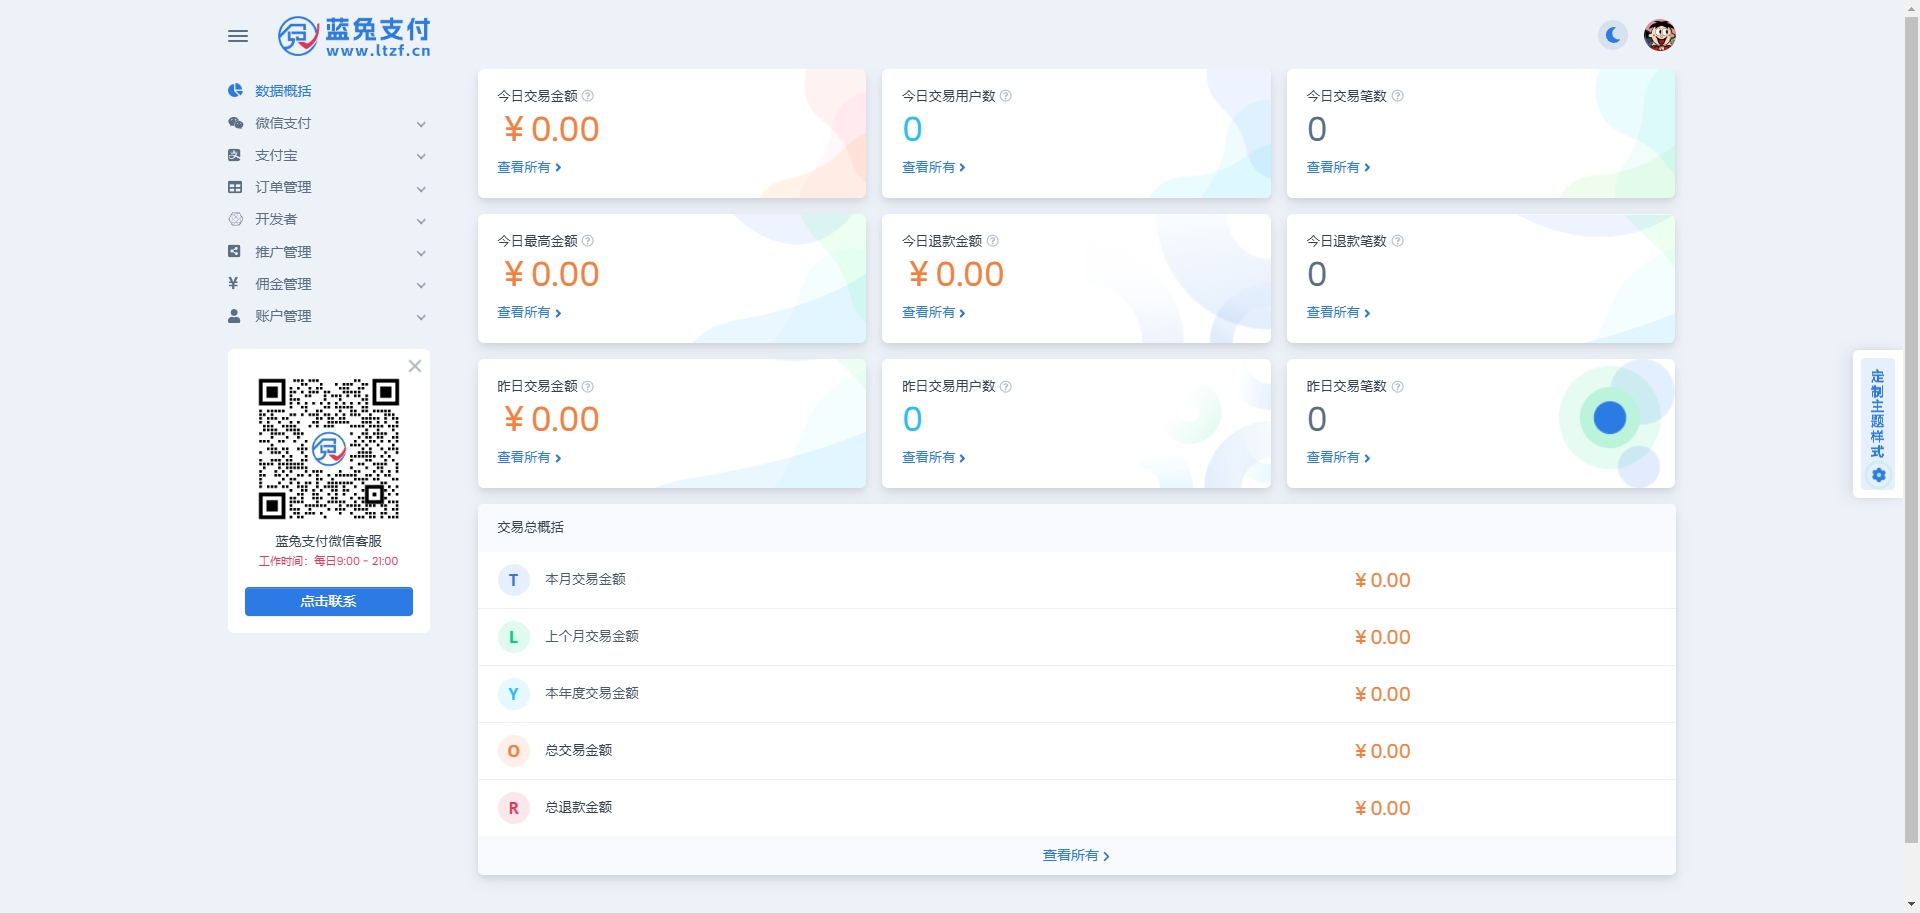Click the 蓝兔支付 logo
Screen dimensions: 1920x913
point(354,37)
